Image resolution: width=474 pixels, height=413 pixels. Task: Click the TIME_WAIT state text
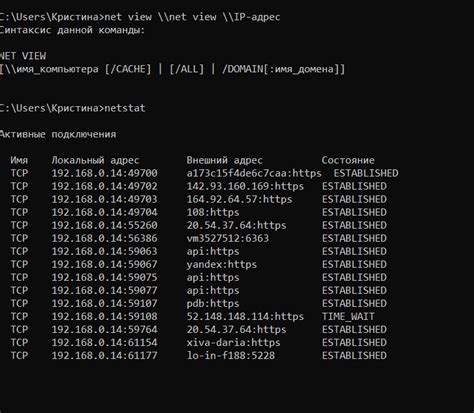348,316
